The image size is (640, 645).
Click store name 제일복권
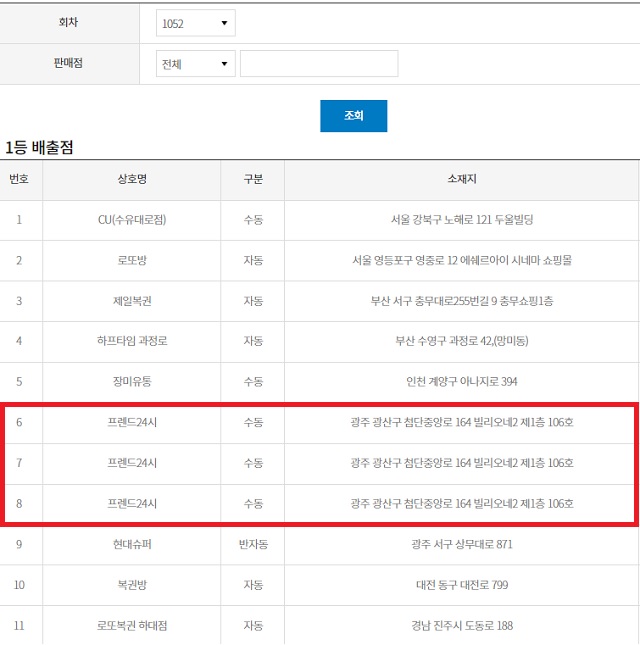132,301
